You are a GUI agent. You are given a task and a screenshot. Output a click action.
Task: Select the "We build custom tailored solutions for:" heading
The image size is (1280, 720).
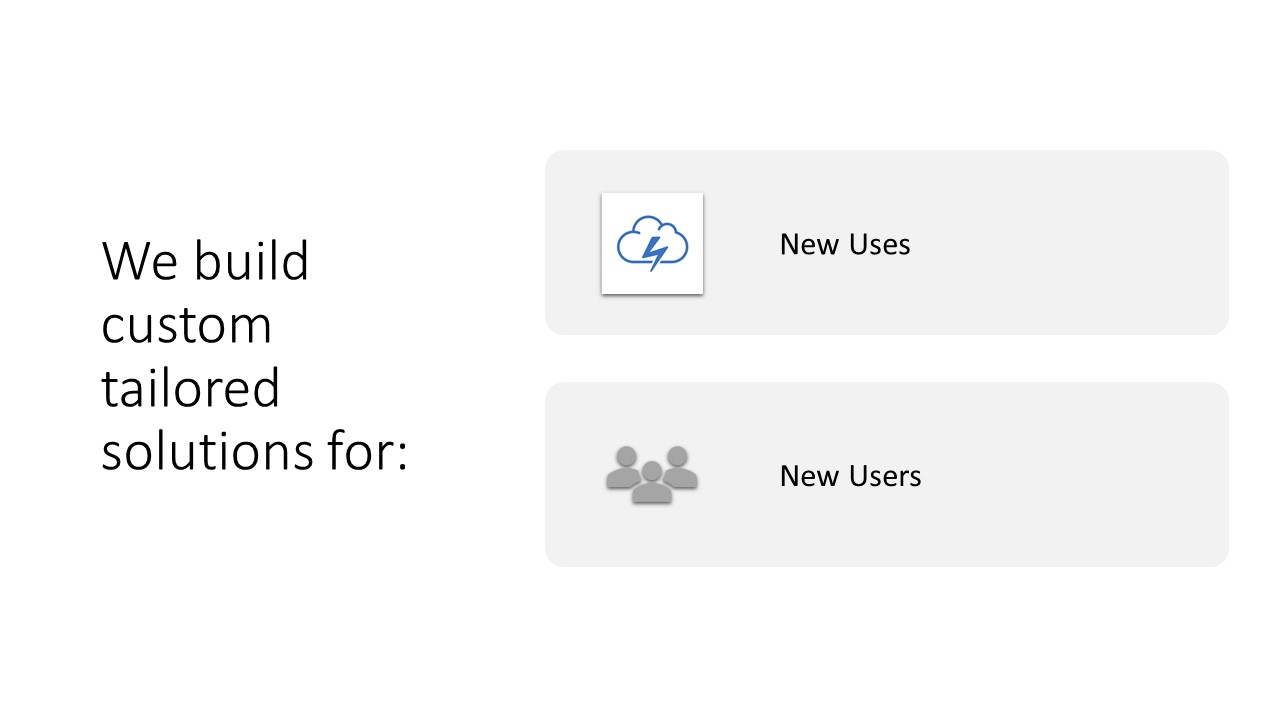255,356
